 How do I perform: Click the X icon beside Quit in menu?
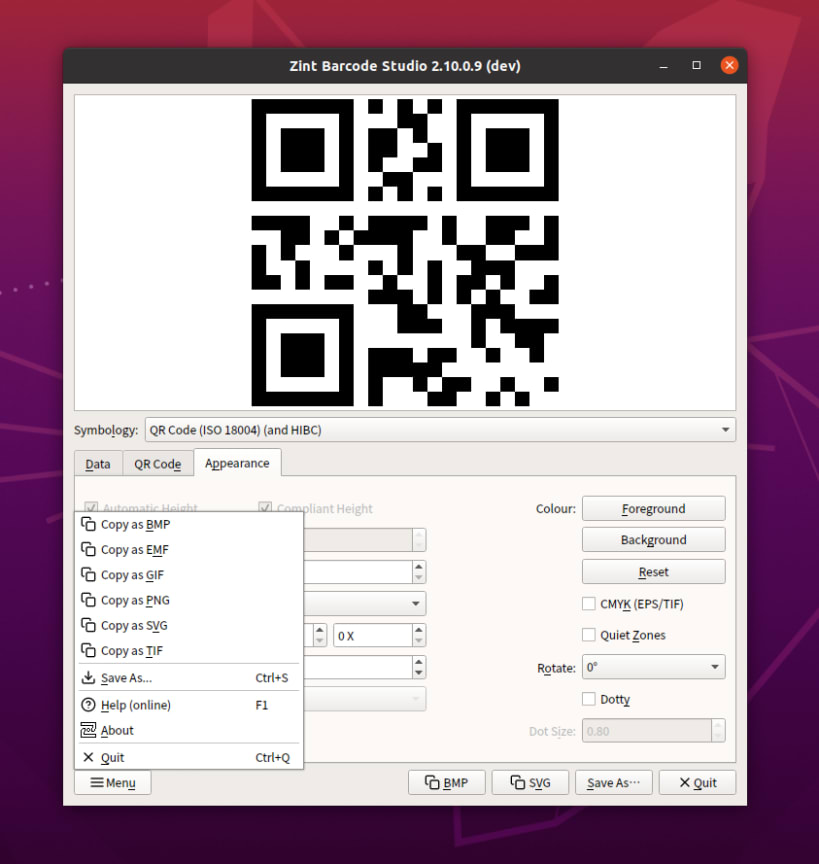88,757
